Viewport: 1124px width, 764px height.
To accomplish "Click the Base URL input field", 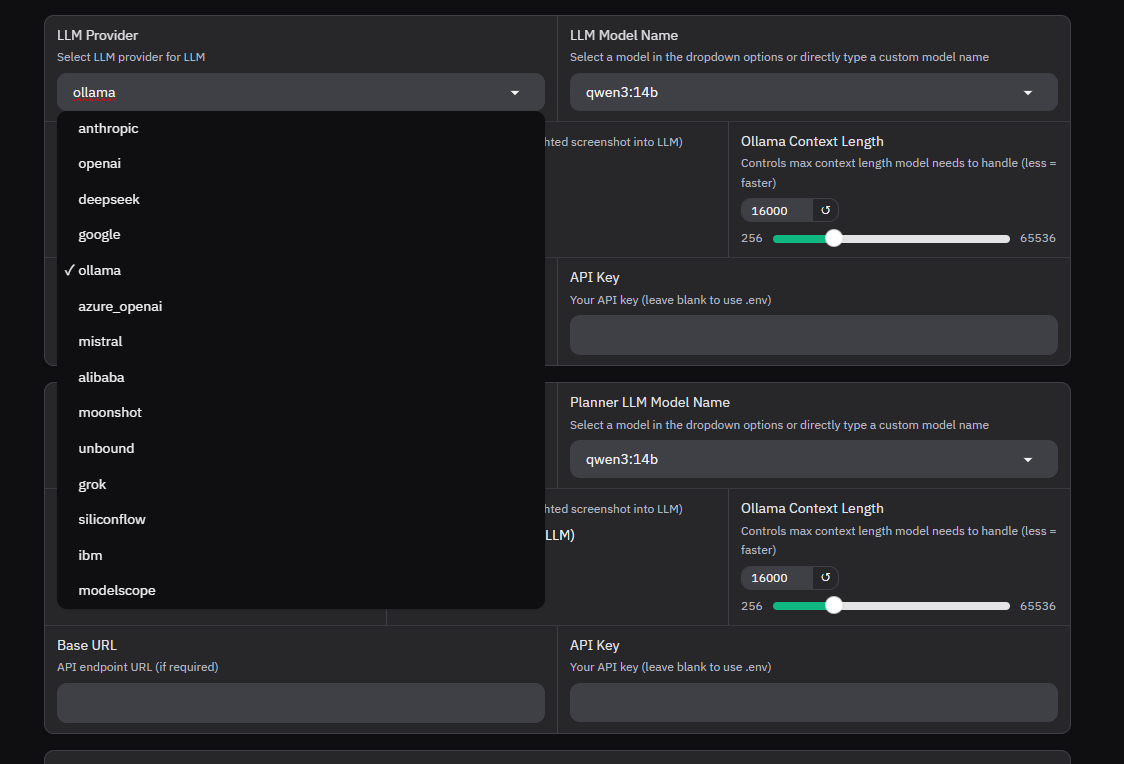I will pos(301,702).
